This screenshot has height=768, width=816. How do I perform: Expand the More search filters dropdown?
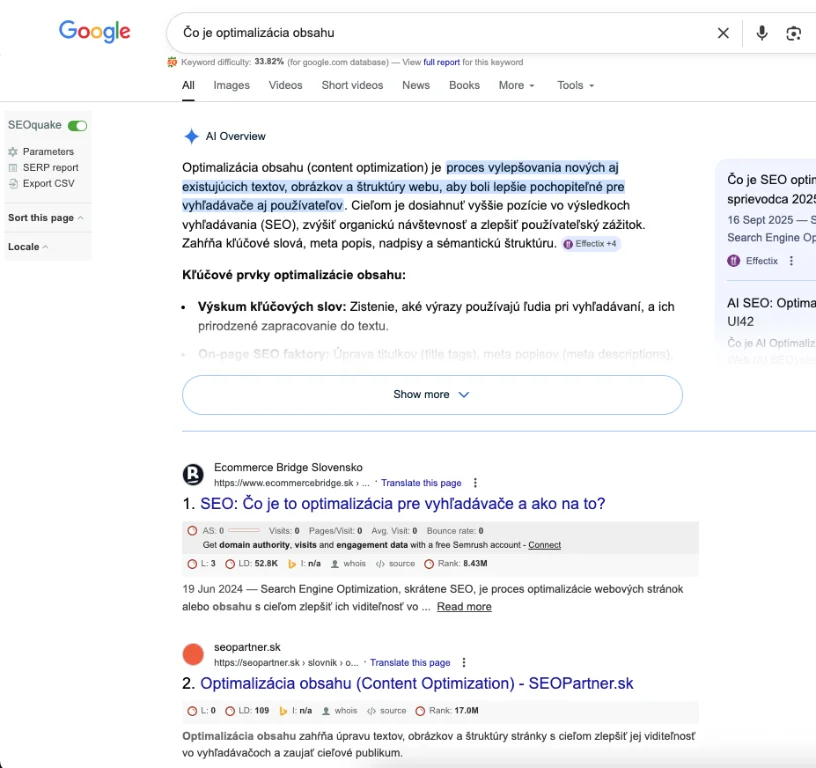click(x=516, y=85)
